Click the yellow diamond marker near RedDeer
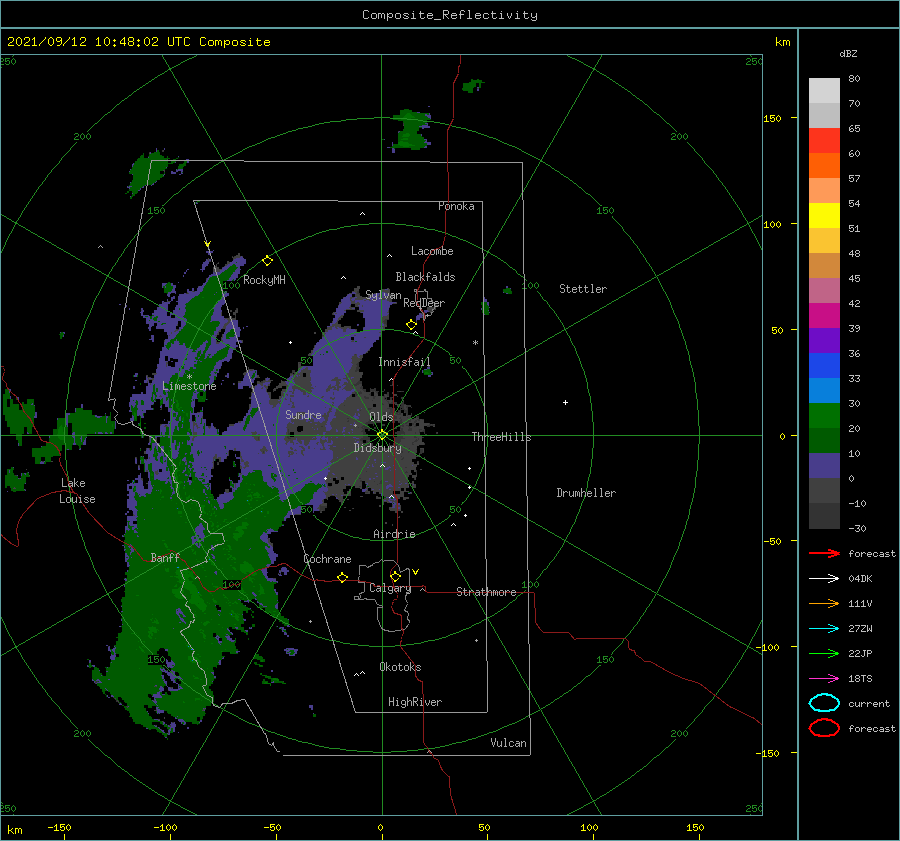 pos(411,325)
